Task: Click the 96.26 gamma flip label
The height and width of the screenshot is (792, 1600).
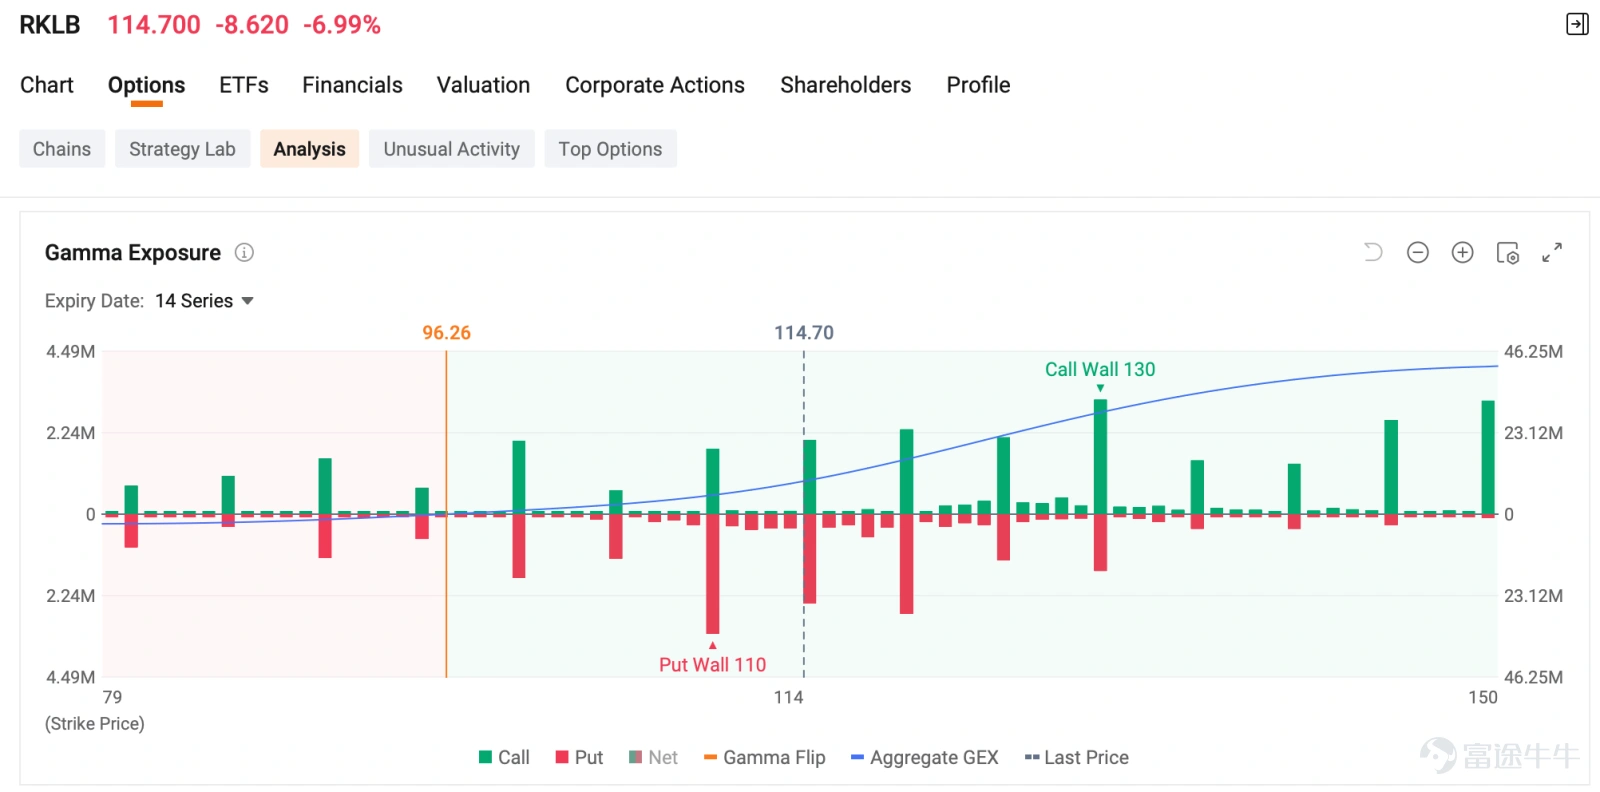Action: [x=446, y=333]
